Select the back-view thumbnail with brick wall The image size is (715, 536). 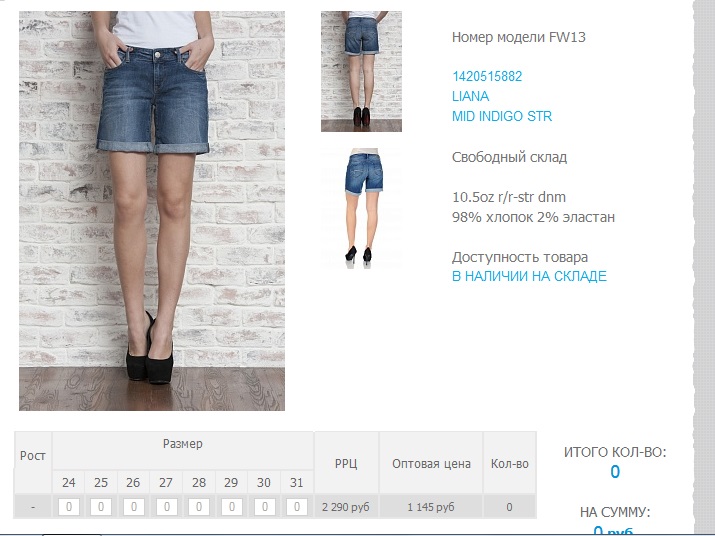click(x=361, y=72)
